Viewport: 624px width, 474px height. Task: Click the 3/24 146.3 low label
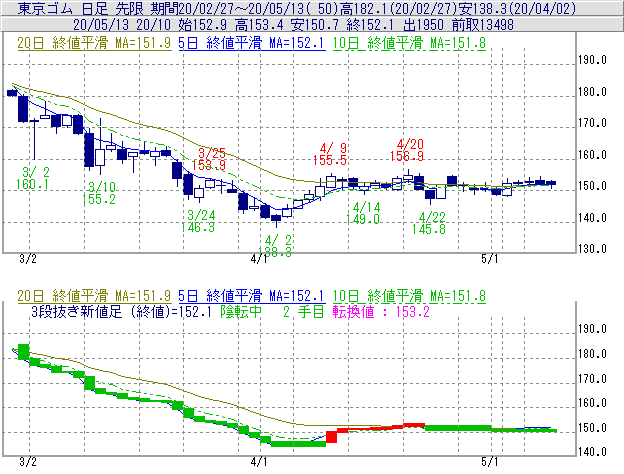(198, 221)
